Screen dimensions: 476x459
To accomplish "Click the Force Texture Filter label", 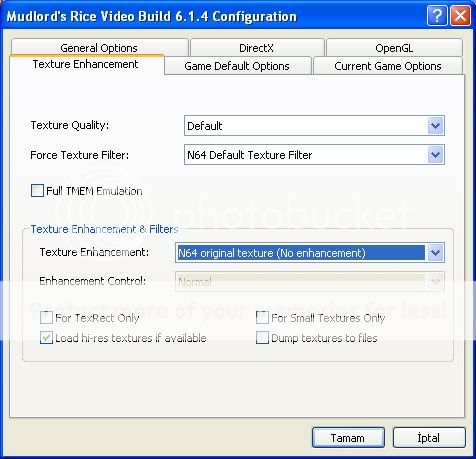I will (80, 155).
